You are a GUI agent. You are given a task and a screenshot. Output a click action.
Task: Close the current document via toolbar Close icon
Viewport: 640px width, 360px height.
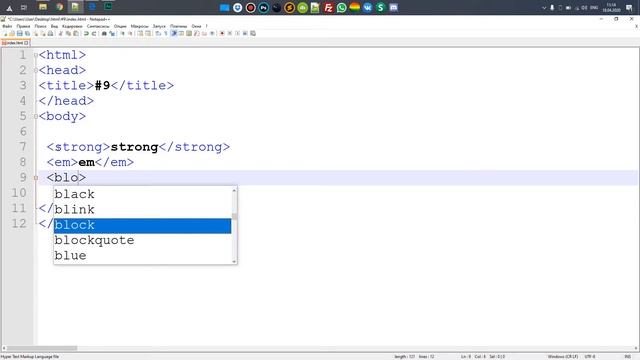coord(36,33)
